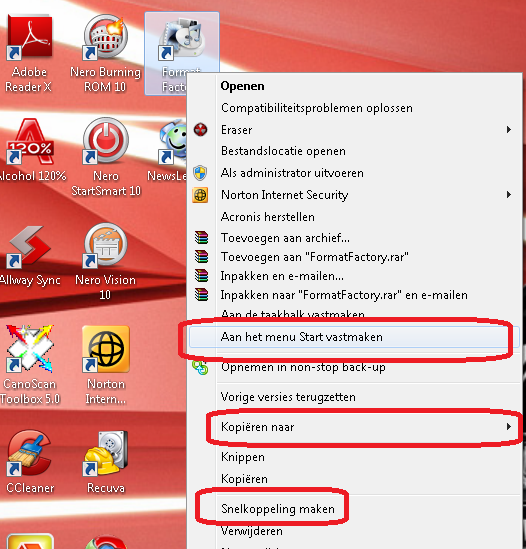Screen dimensions: 526x549
Task: Choose Als administrator uitvoeren
Action: point(292,173)
